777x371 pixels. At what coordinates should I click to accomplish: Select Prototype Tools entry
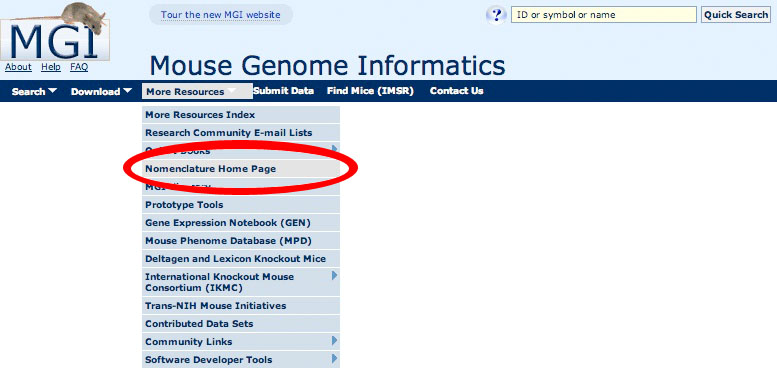(x=241, y=205)
